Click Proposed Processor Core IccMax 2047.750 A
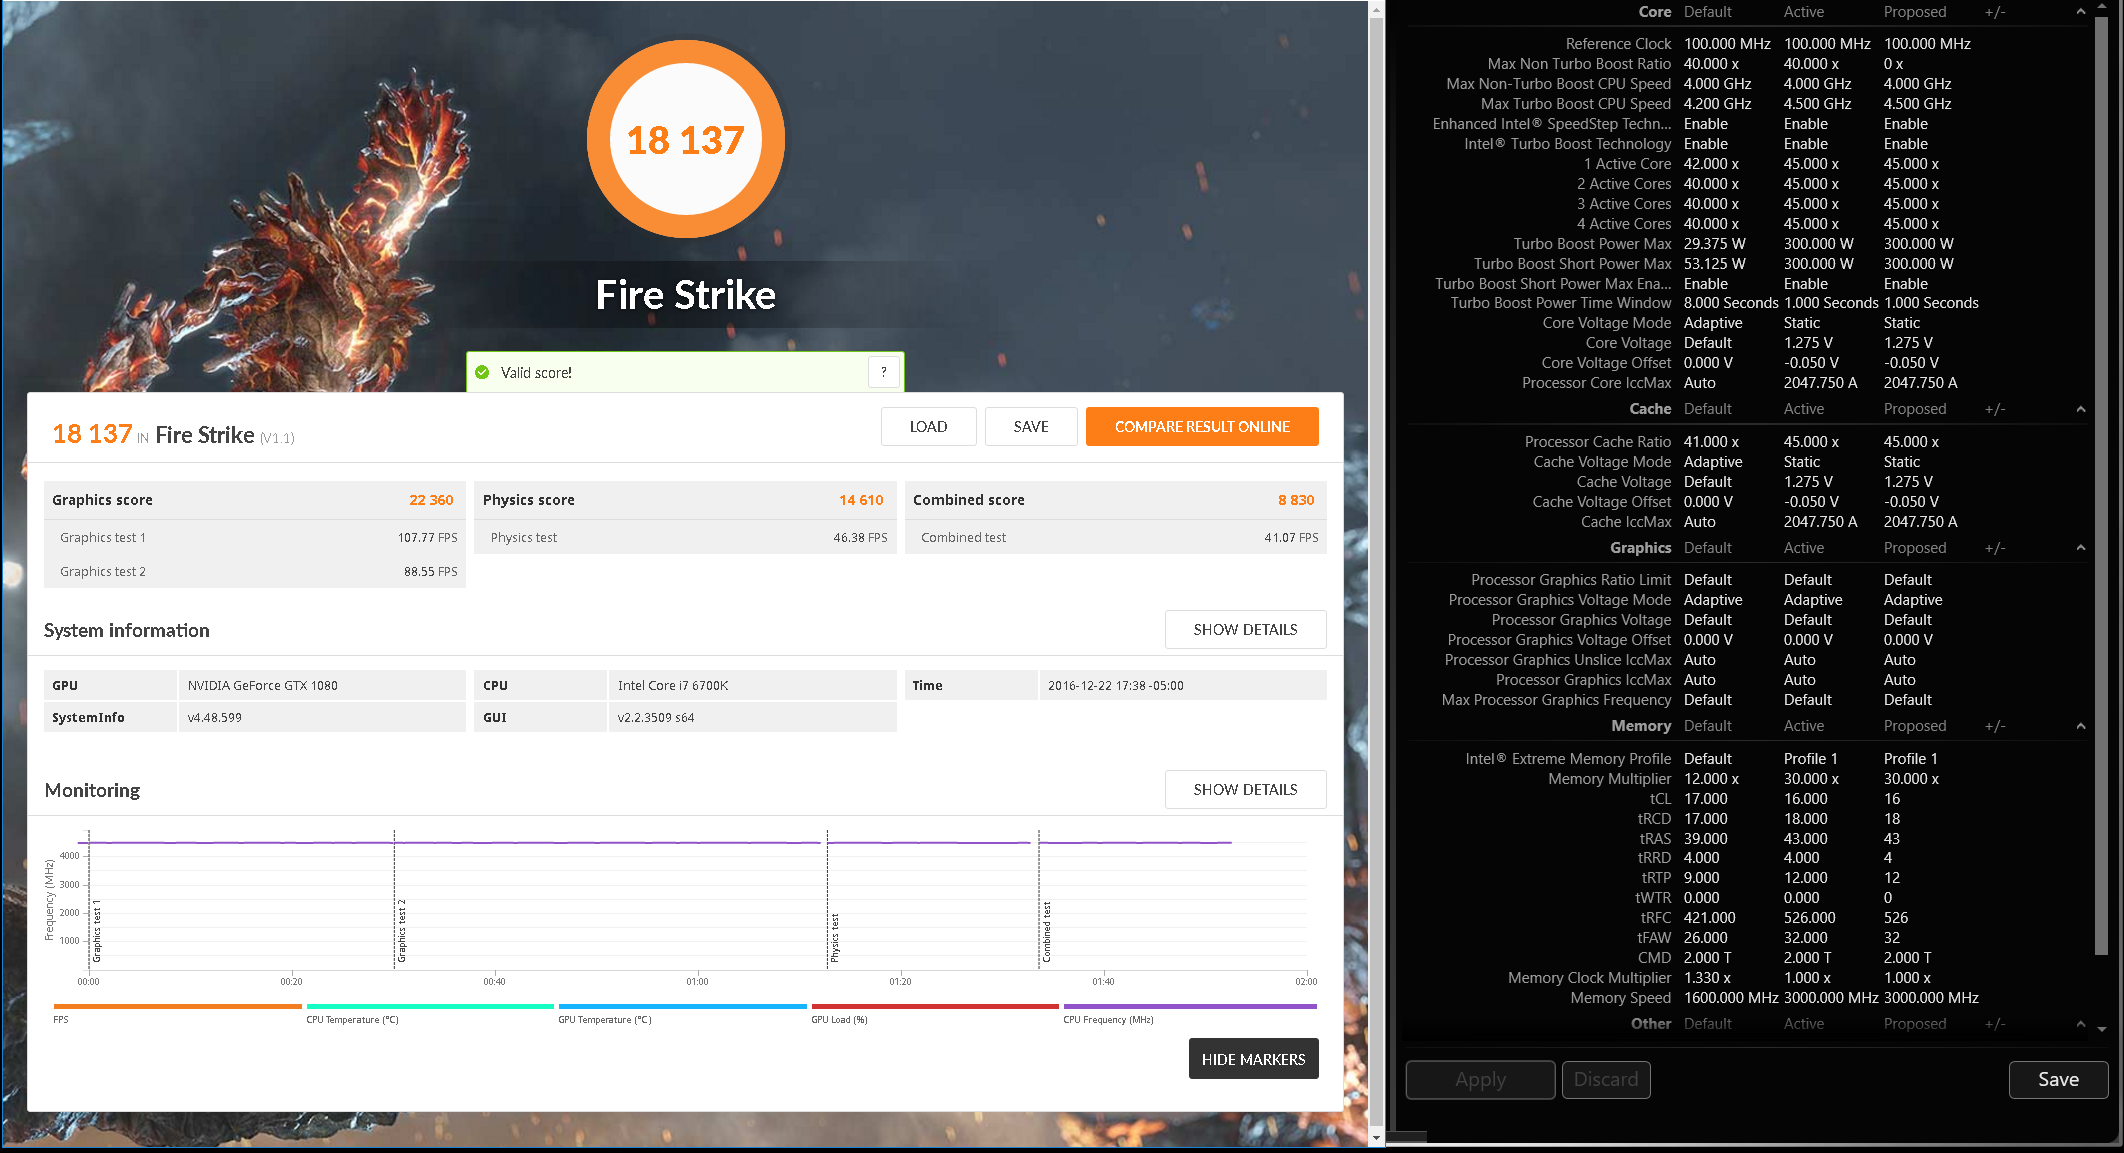2124x1153 pixels. 1920,383
